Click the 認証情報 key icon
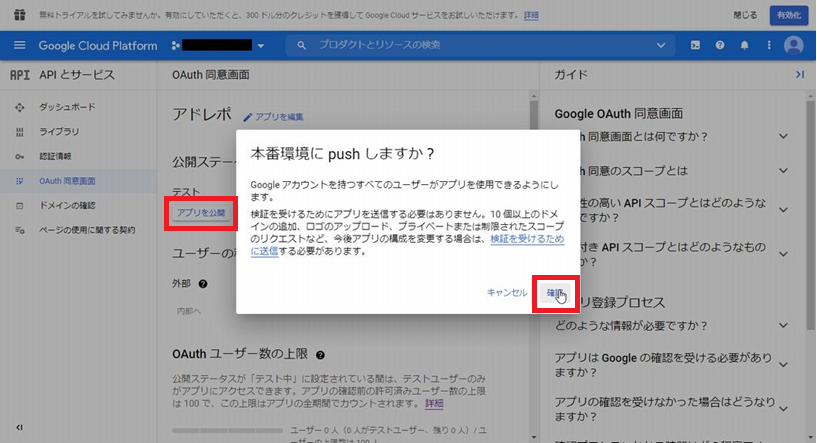Image resolution: width=817 pixels, height=443 pixels. click(20, 156)
